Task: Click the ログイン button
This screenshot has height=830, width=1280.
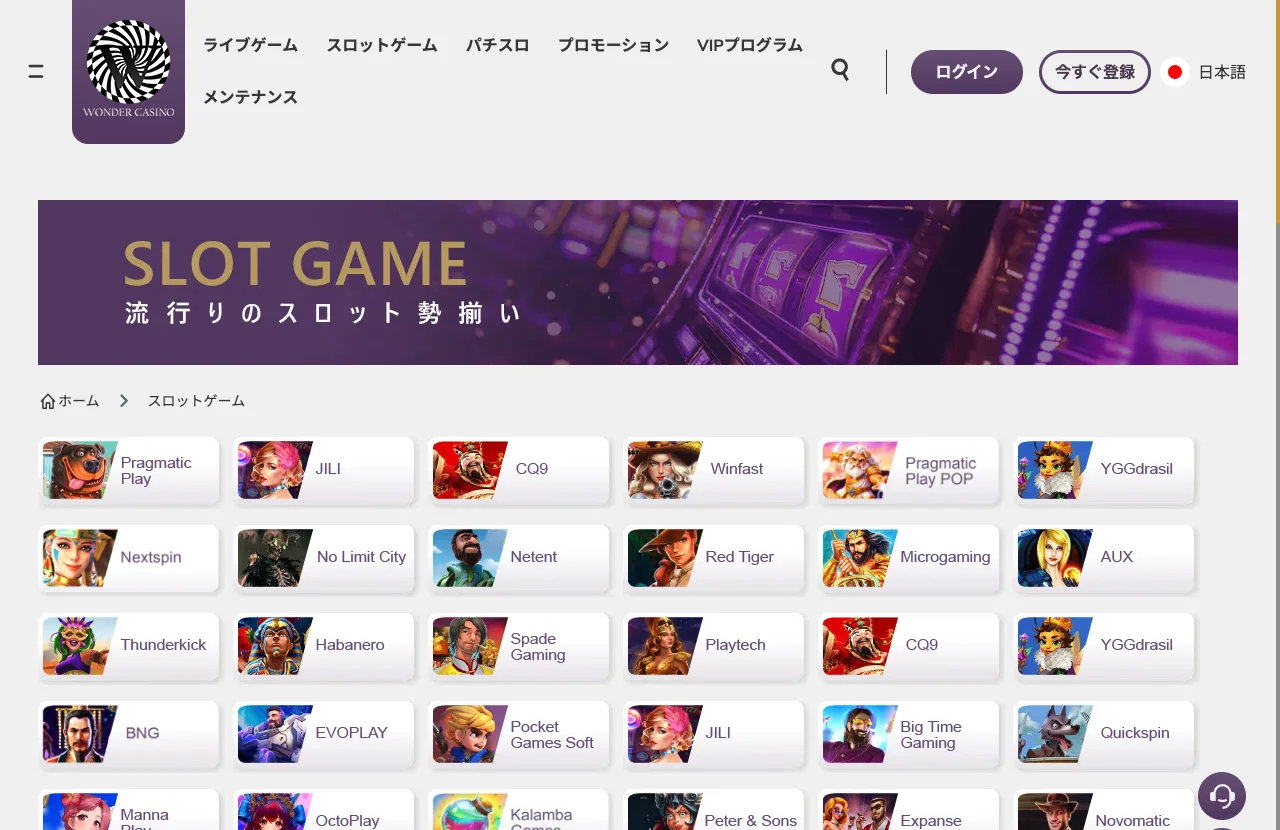Action: pos(967,72)
